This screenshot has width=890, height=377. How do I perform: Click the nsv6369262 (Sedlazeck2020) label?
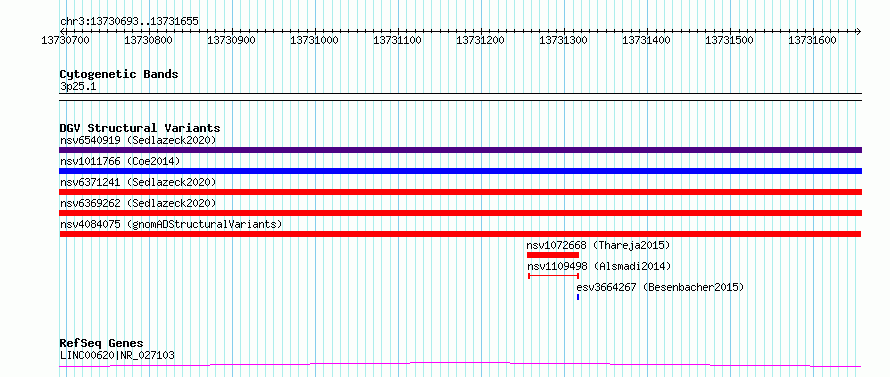point(138,203)
